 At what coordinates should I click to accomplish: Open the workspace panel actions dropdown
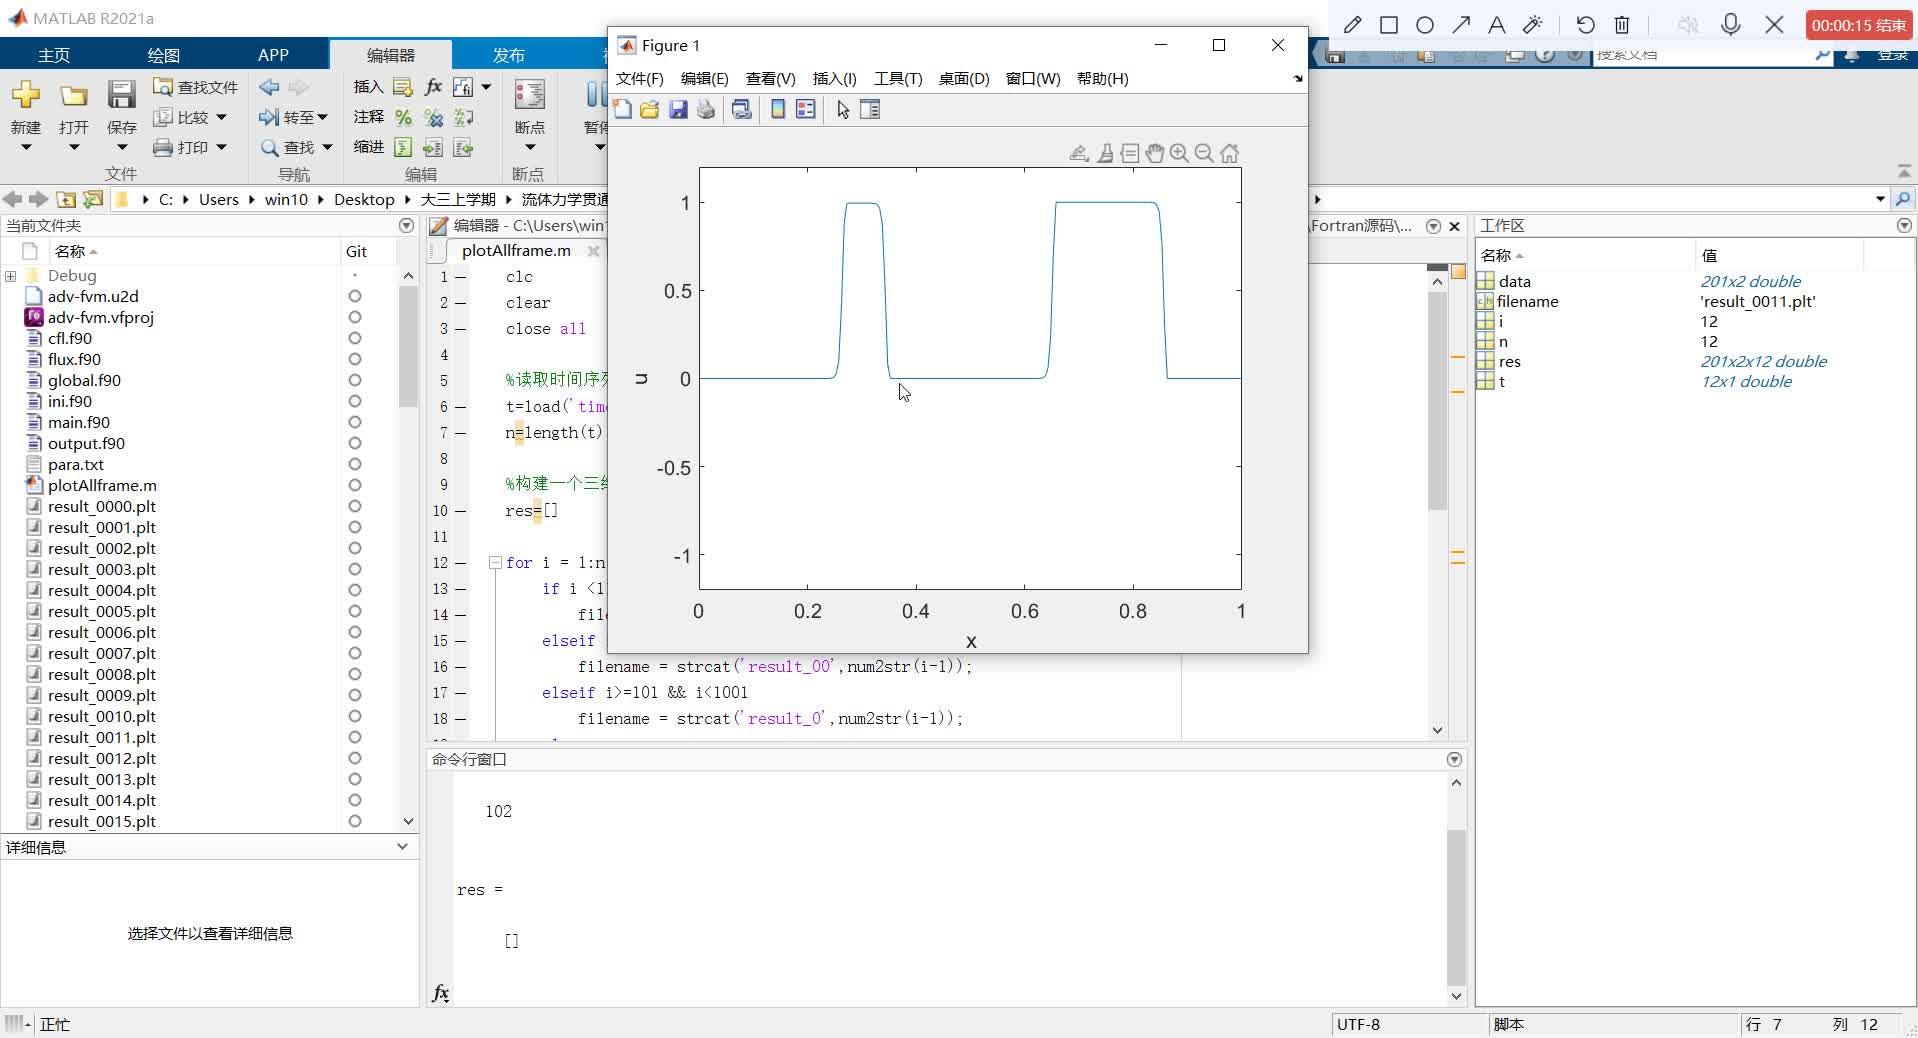[x=1904, y=225]
